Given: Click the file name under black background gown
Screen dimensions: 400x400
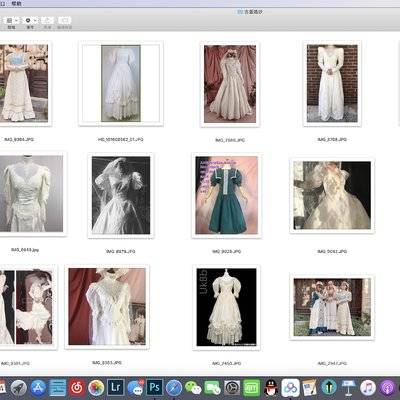Looking at the screenshot, I should [x=226, y=363].
